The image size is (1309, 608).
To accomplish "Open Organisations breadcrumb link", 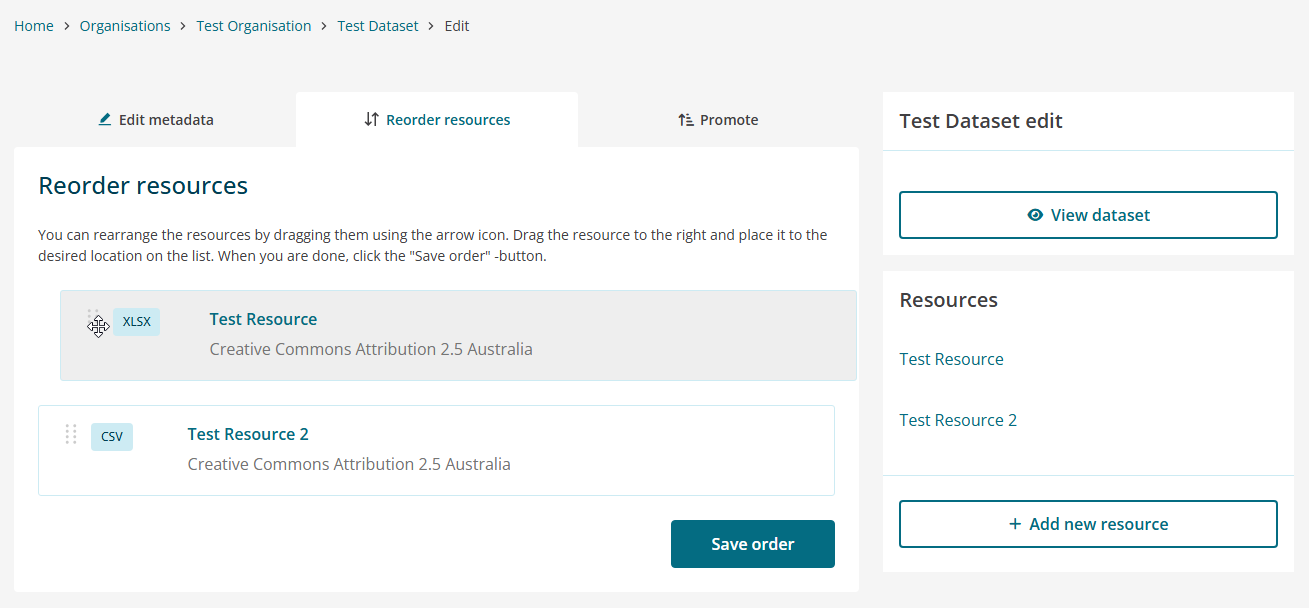I will (x=125, y=26).
